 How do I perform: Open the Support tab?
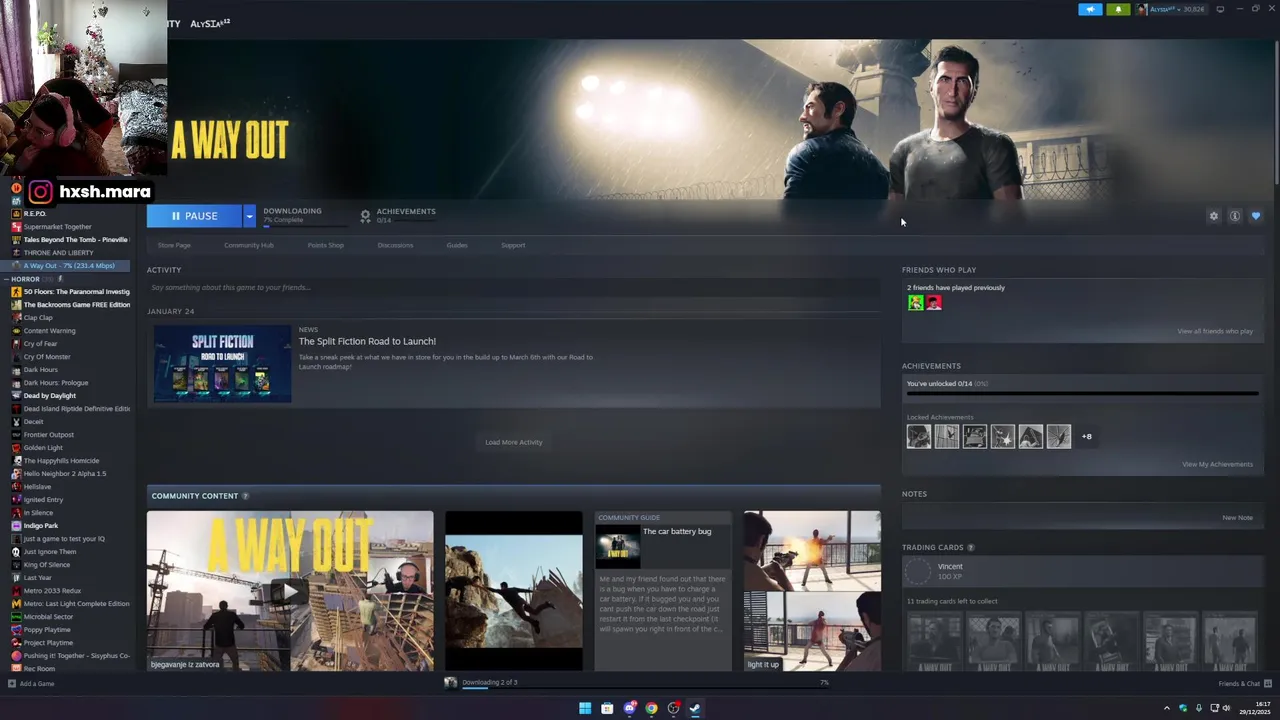(513, 245)
